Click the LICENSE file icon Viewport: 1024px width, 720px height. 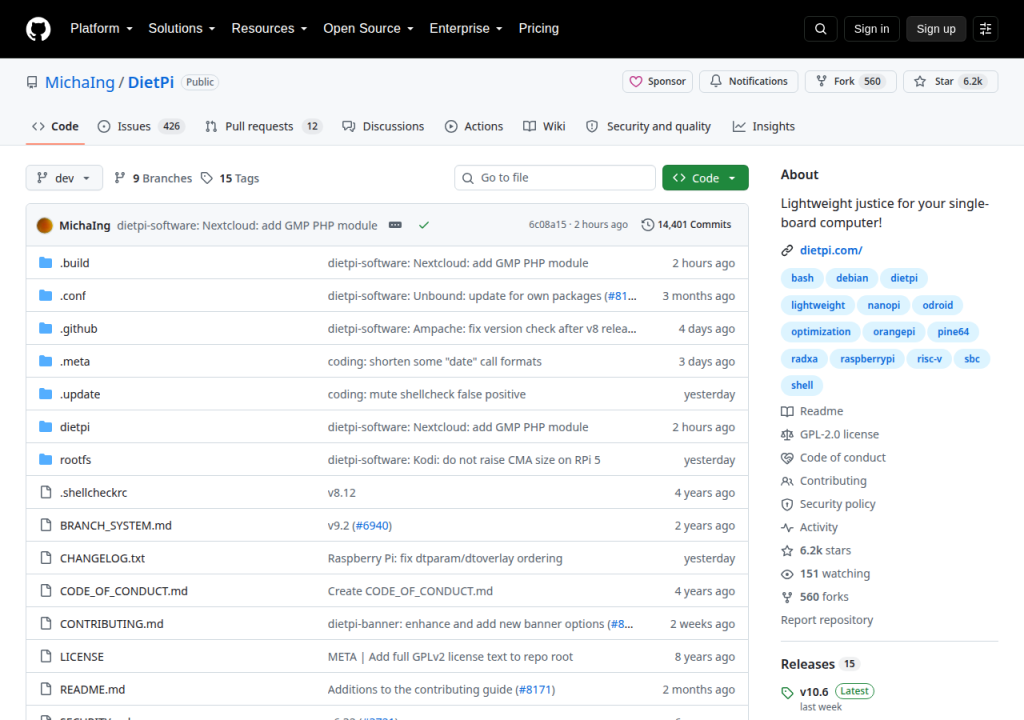(46, 656)
